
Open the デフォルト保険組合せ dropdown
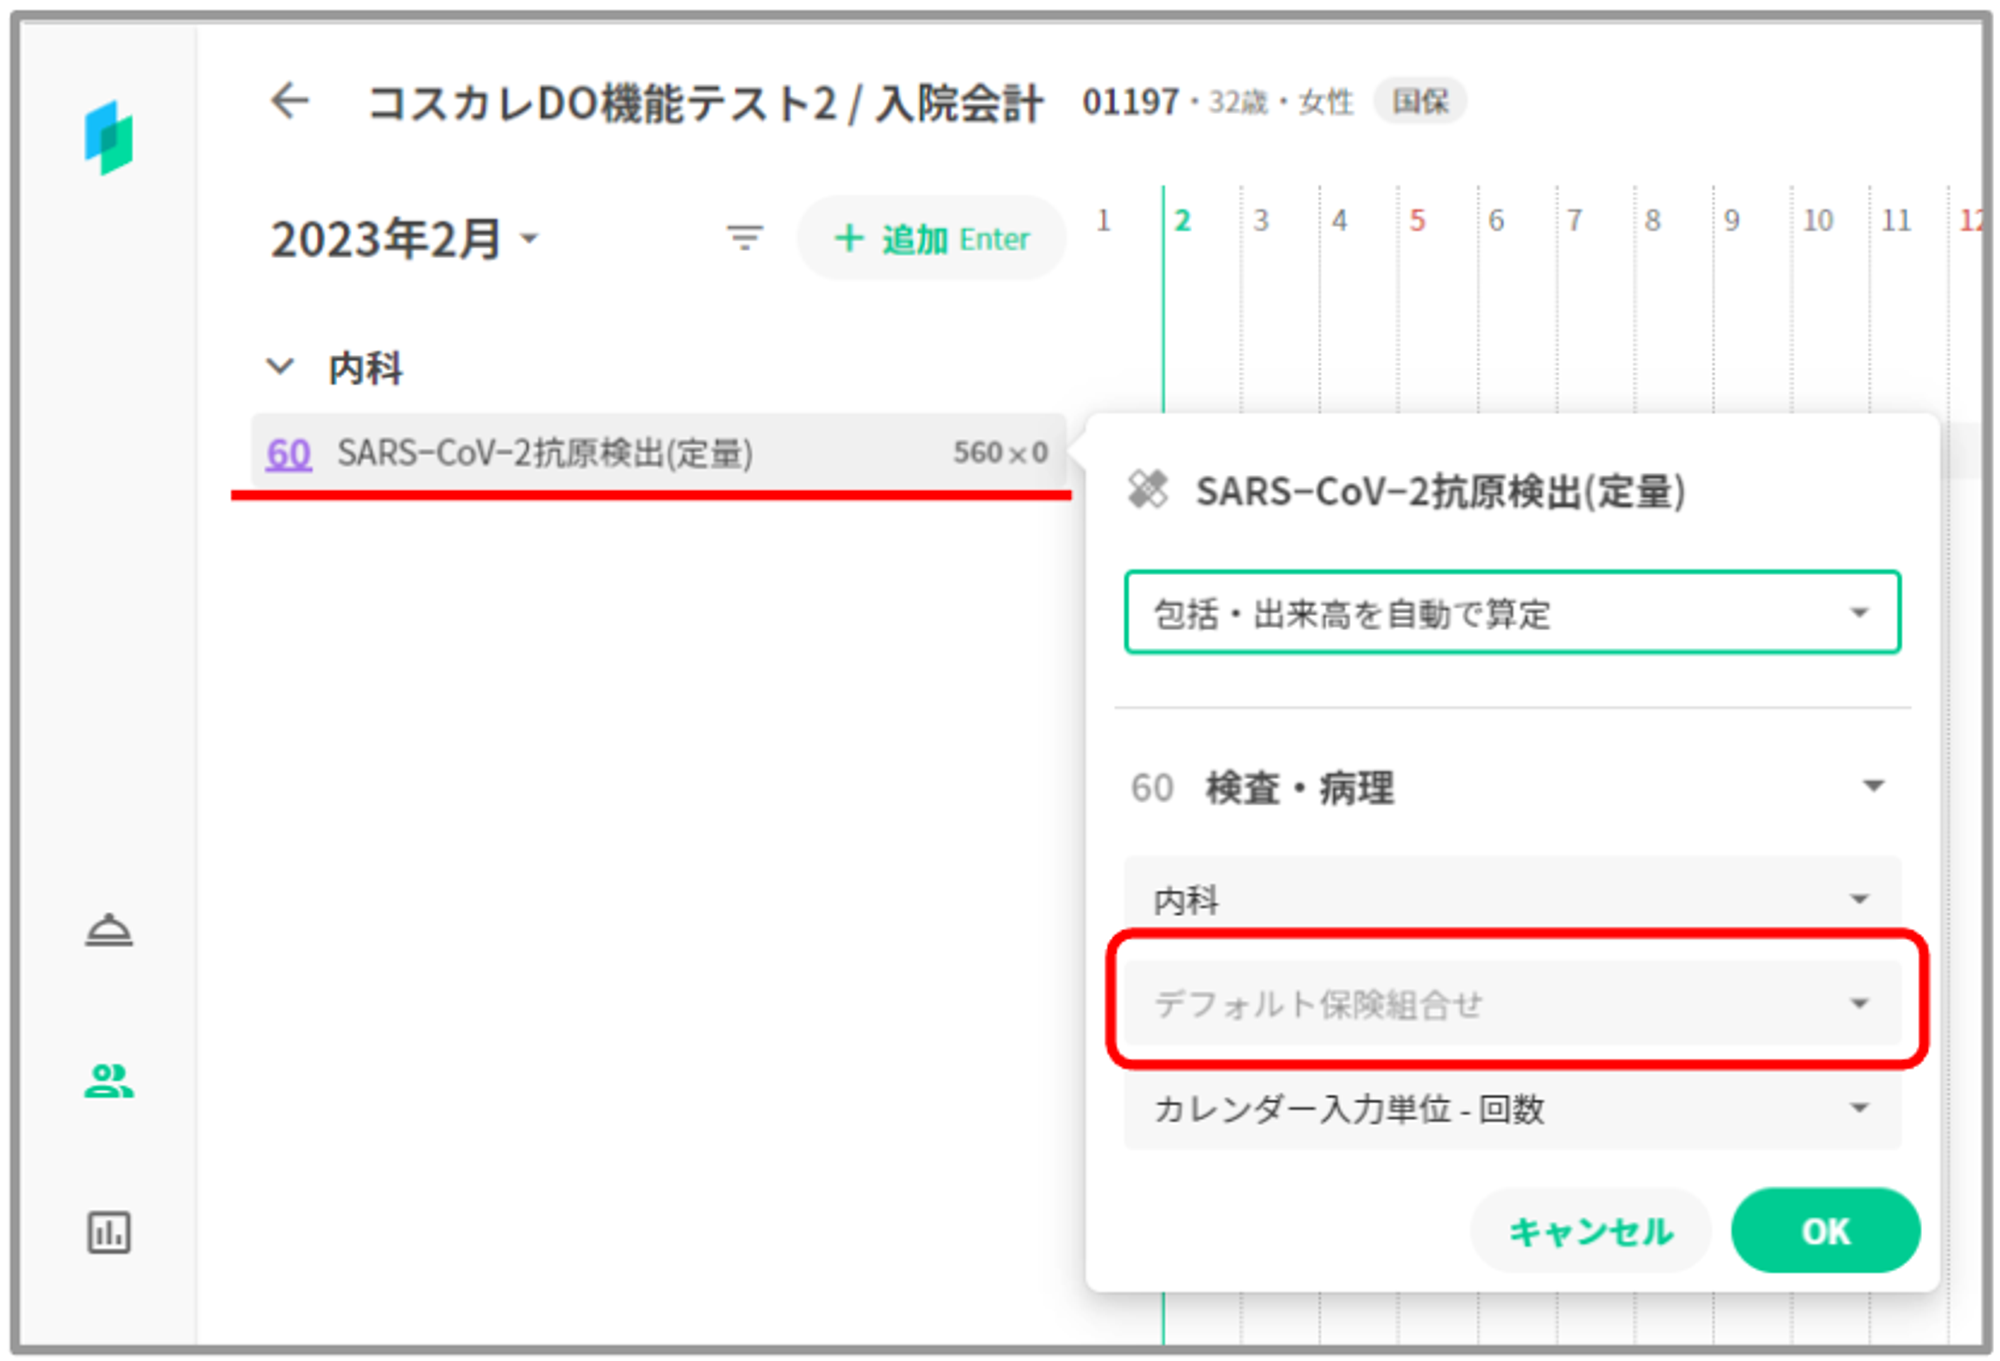click(x=1512, y=1003)
